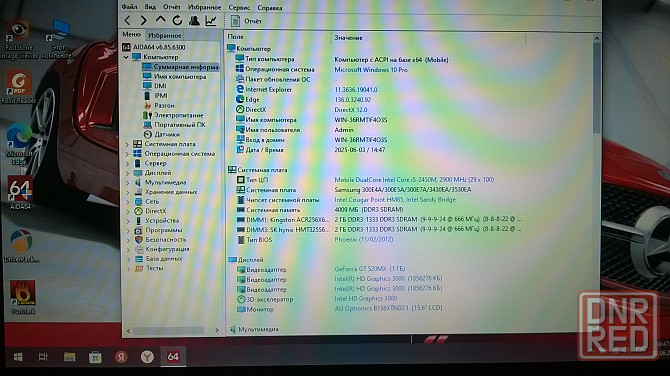Viewport: 670px width, 376px height.
Task: Switch to the Избранное tab in side panel
Action: point(165,35)
